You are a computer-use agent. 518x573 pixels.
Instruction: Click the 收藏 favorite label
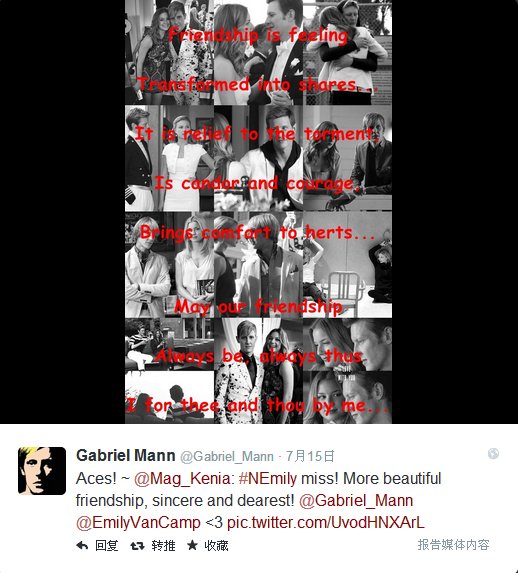[216, 546]
